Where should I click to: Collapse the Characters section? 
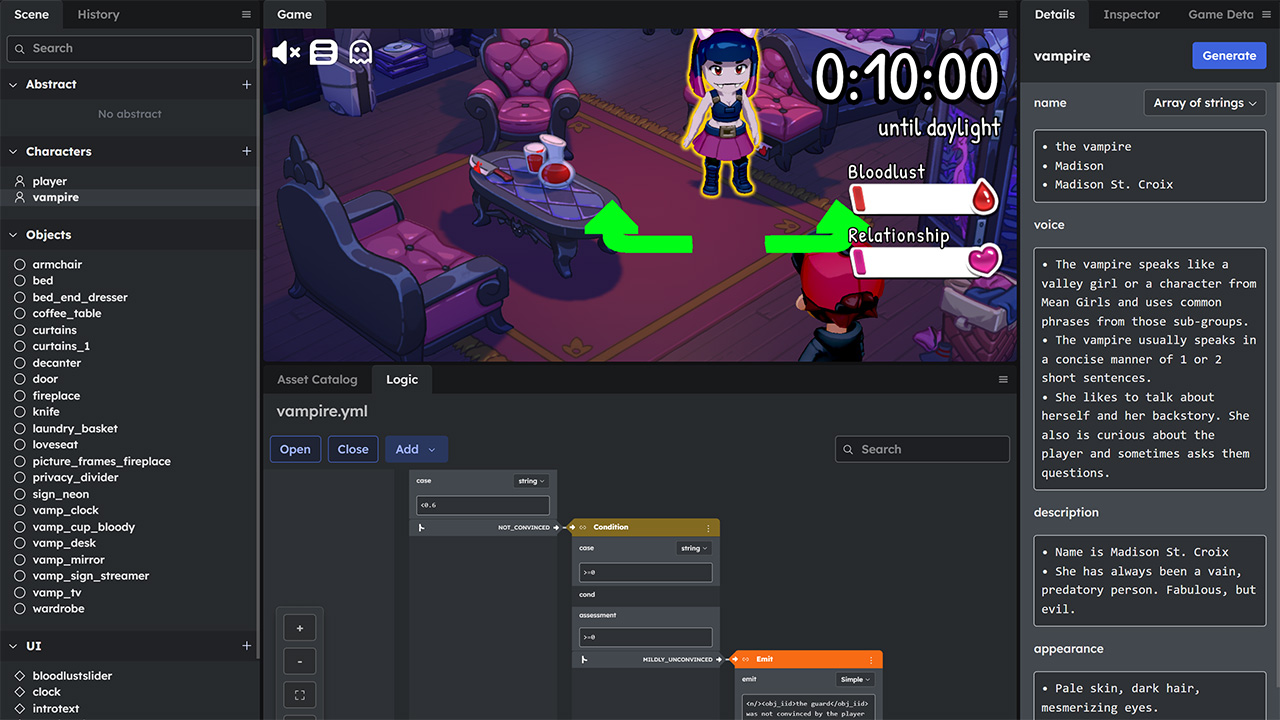click(x=13, y=151)
